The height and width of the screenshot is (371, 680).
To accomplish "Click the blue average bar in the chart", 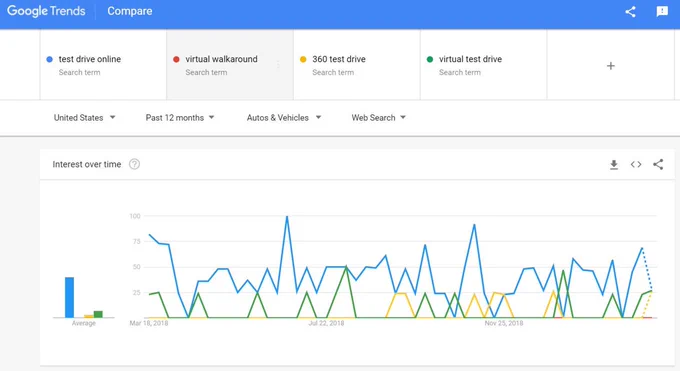I will (x=69, y=297).
